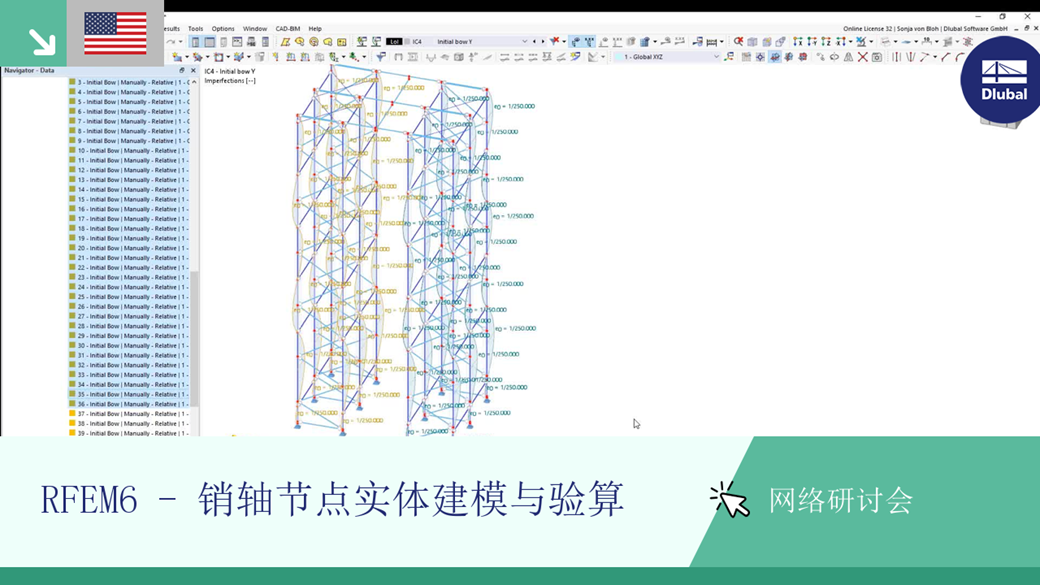The image size is (1040, 585).
Task: Select row '37 - Initial Bow | Manually - Relative'
Action: (x=133, y=414)
